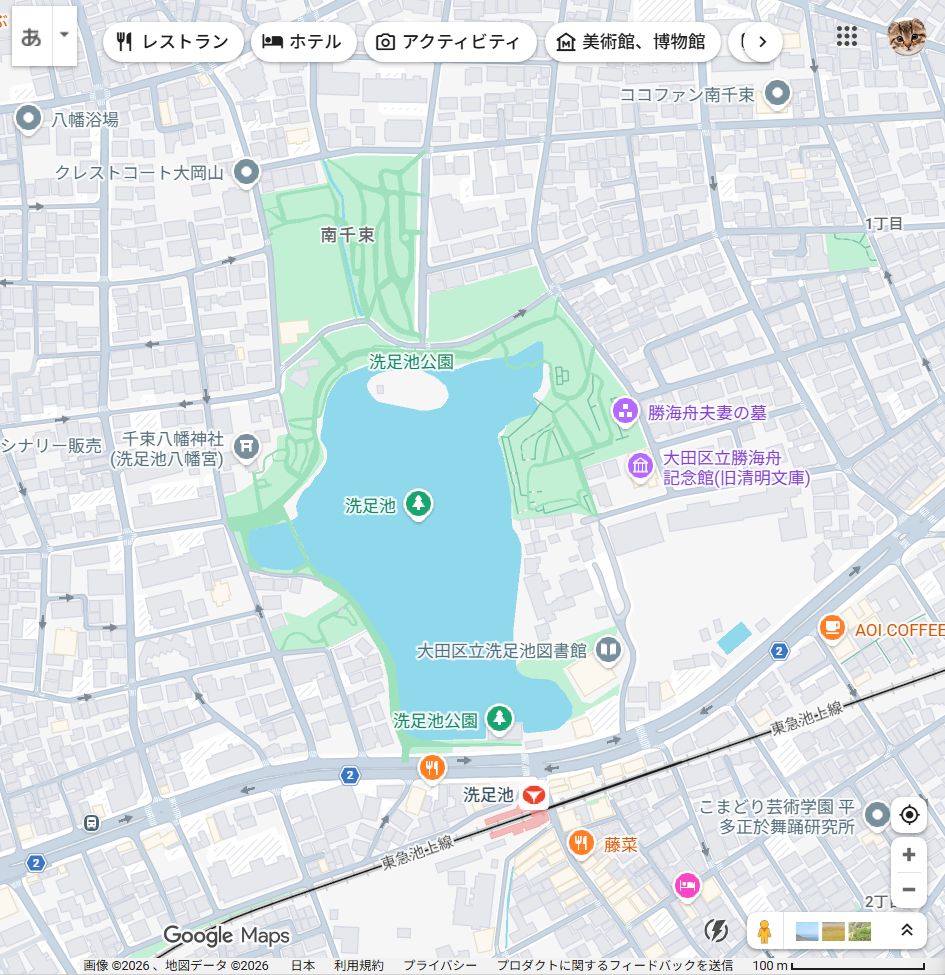The height and width of the screenshot is (975, 945).
Task: Expand the imagery panel with double chevron
Action: pyautogui.click(x=907, y=931)
